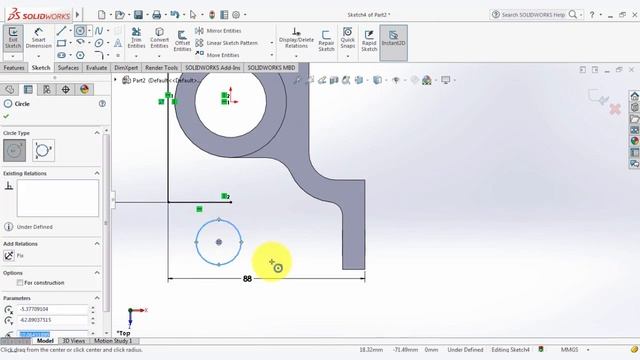Screen dimensions: 640x360
Task: Collapse the Circle Type section
Action: coord(97,133)
